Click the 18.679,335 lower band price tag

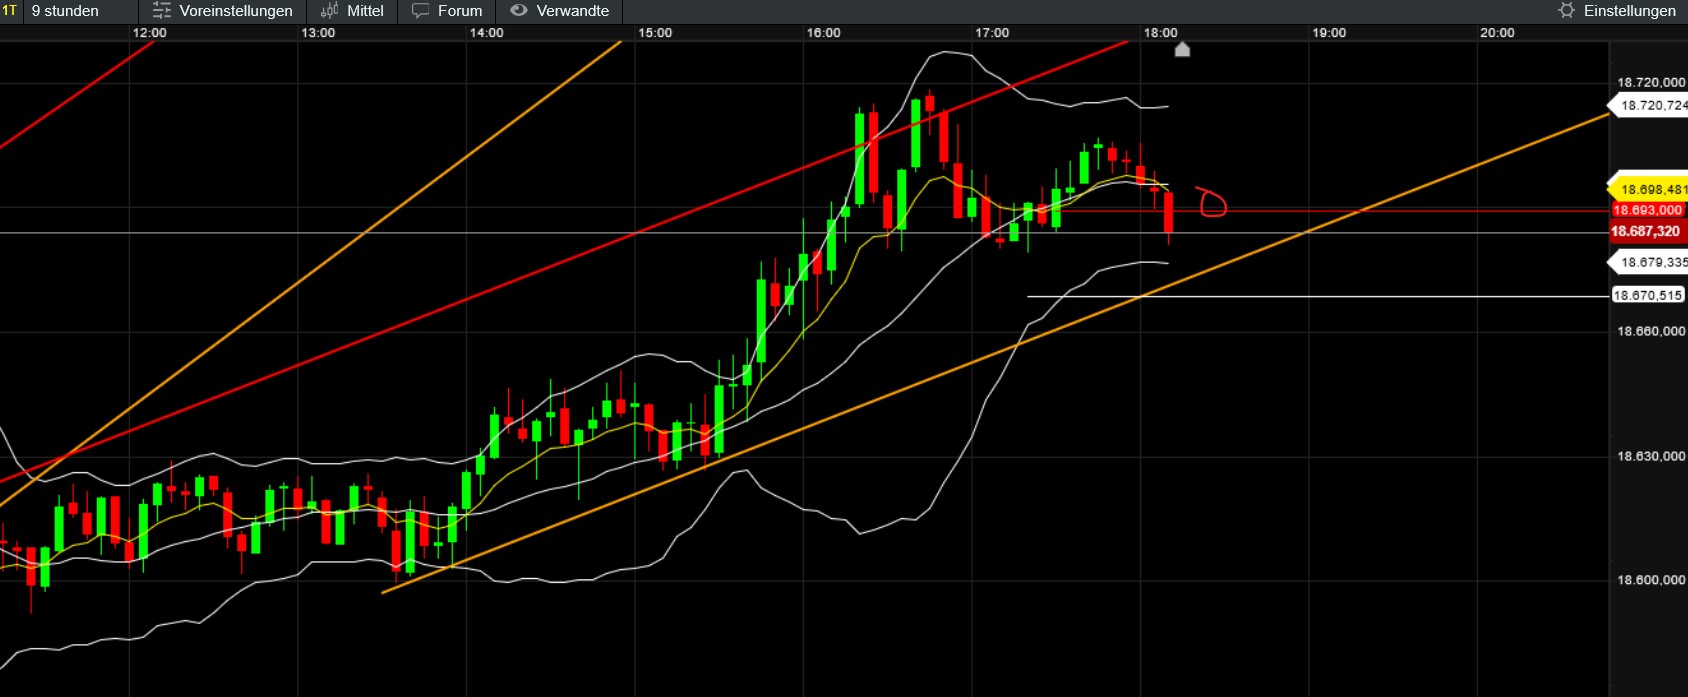click(1647, 262)
